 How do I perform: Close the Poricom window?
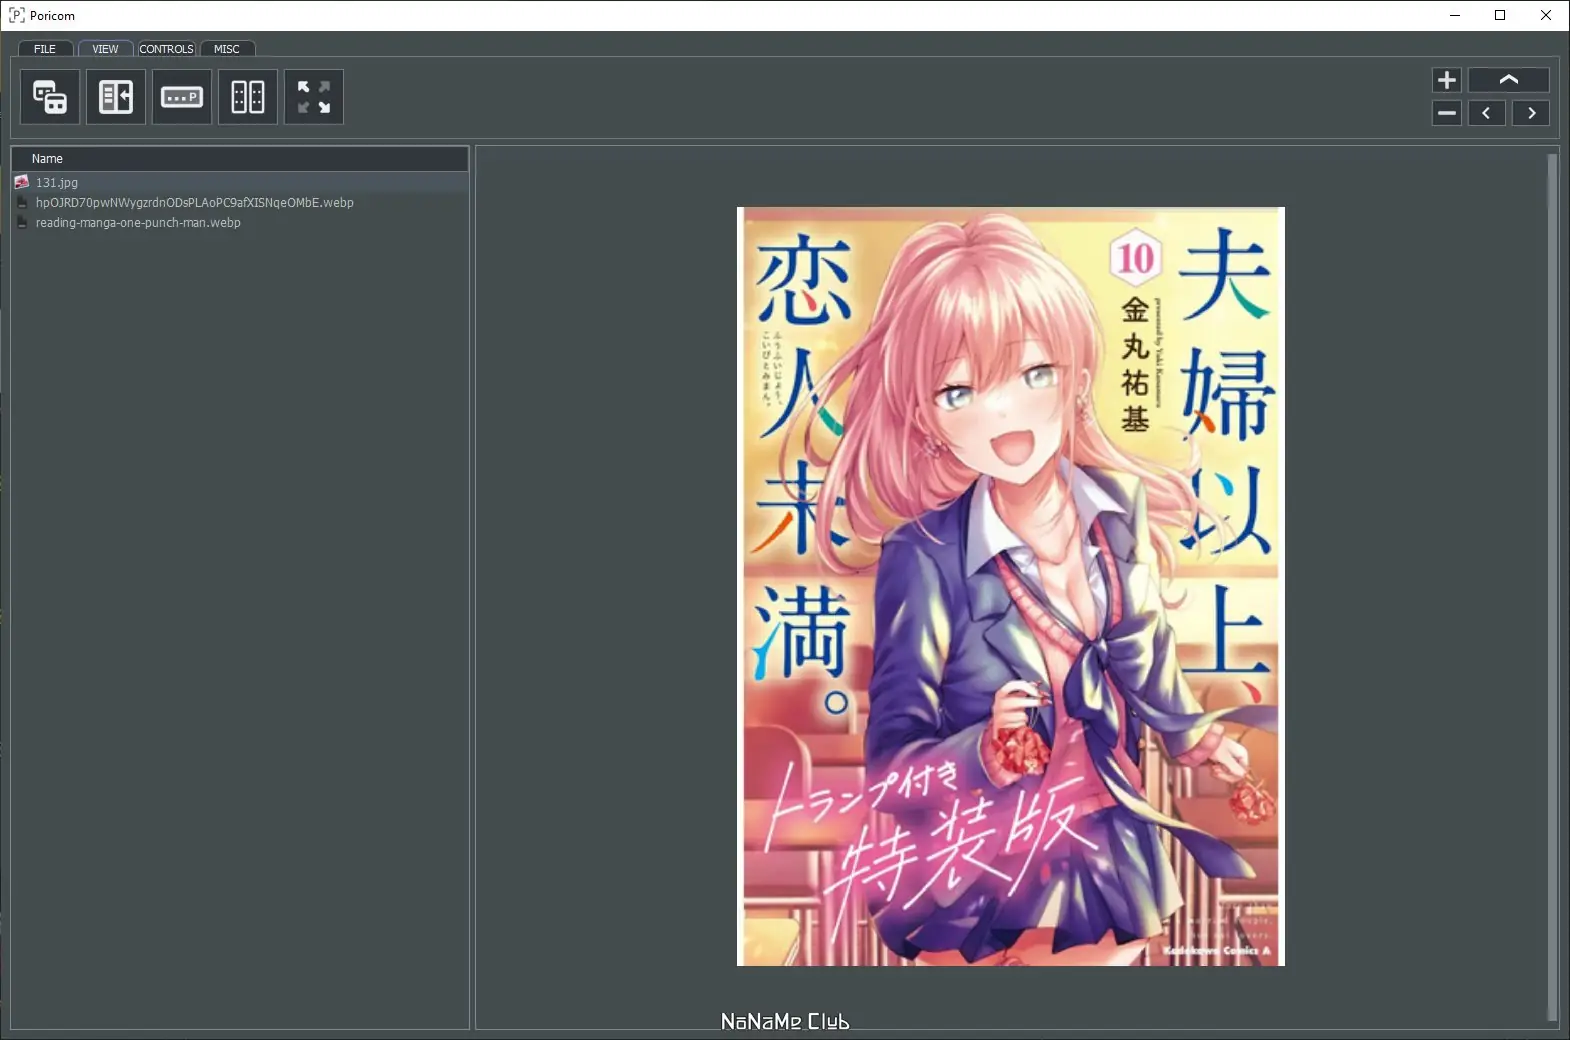coord(1546,15)
